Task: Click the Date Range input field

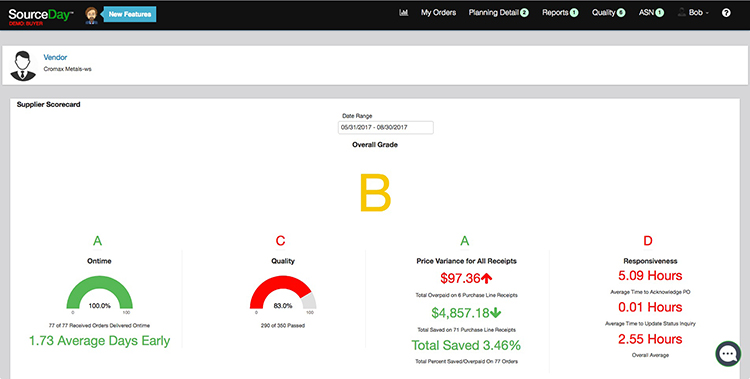Action: point(386,127)
